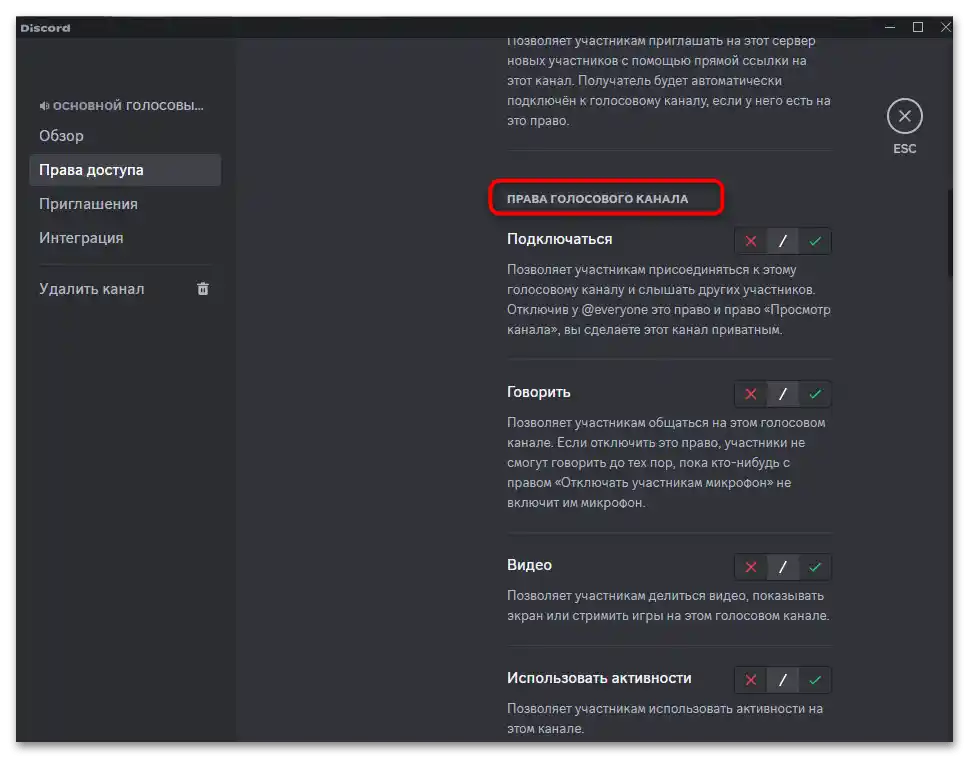The height and width of the screenshot is (758, 969).
Task: Open the Интеграция settings section
Action: pos(125,238)
